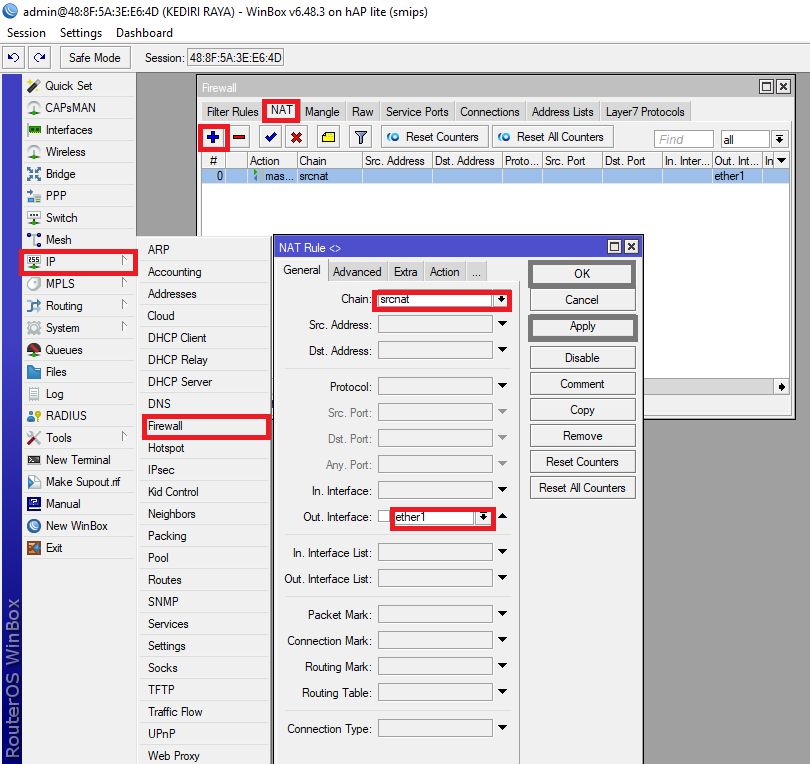
Task: Click the blue plus Add rule icon
Action: tap(213, 137)
